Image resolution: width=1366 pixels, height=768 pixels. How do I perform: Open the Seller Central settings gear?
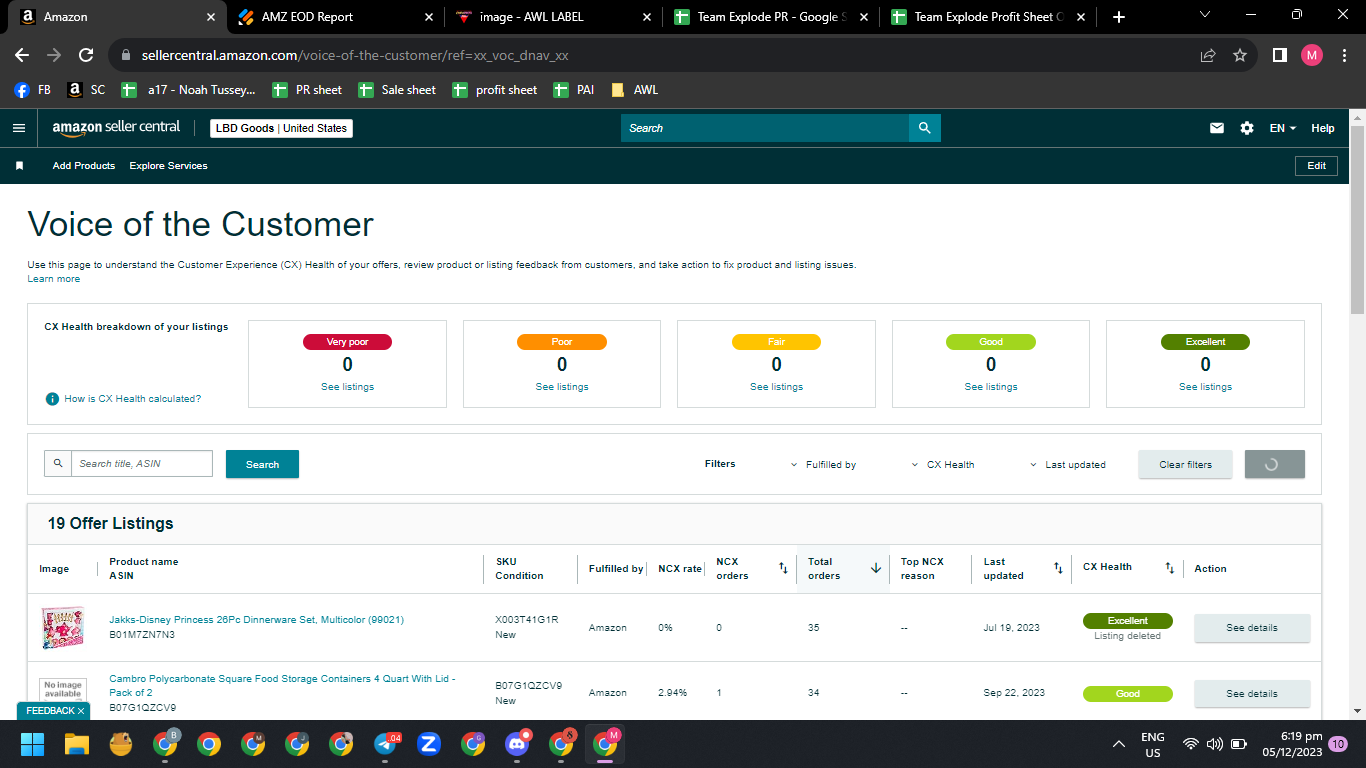1246,128
